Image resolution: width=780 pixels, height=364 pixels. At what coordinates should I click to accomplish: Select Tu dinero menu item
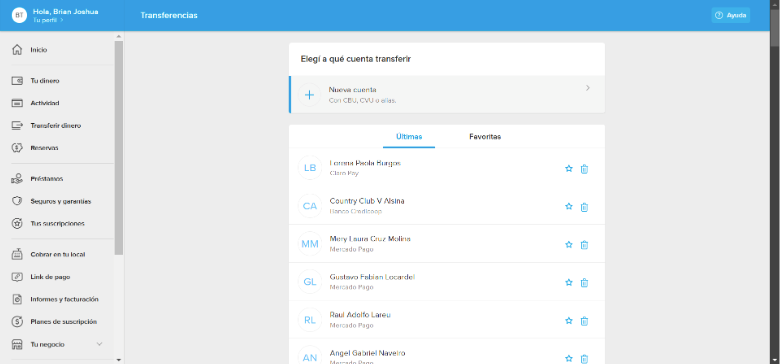[x=45, y=81]
